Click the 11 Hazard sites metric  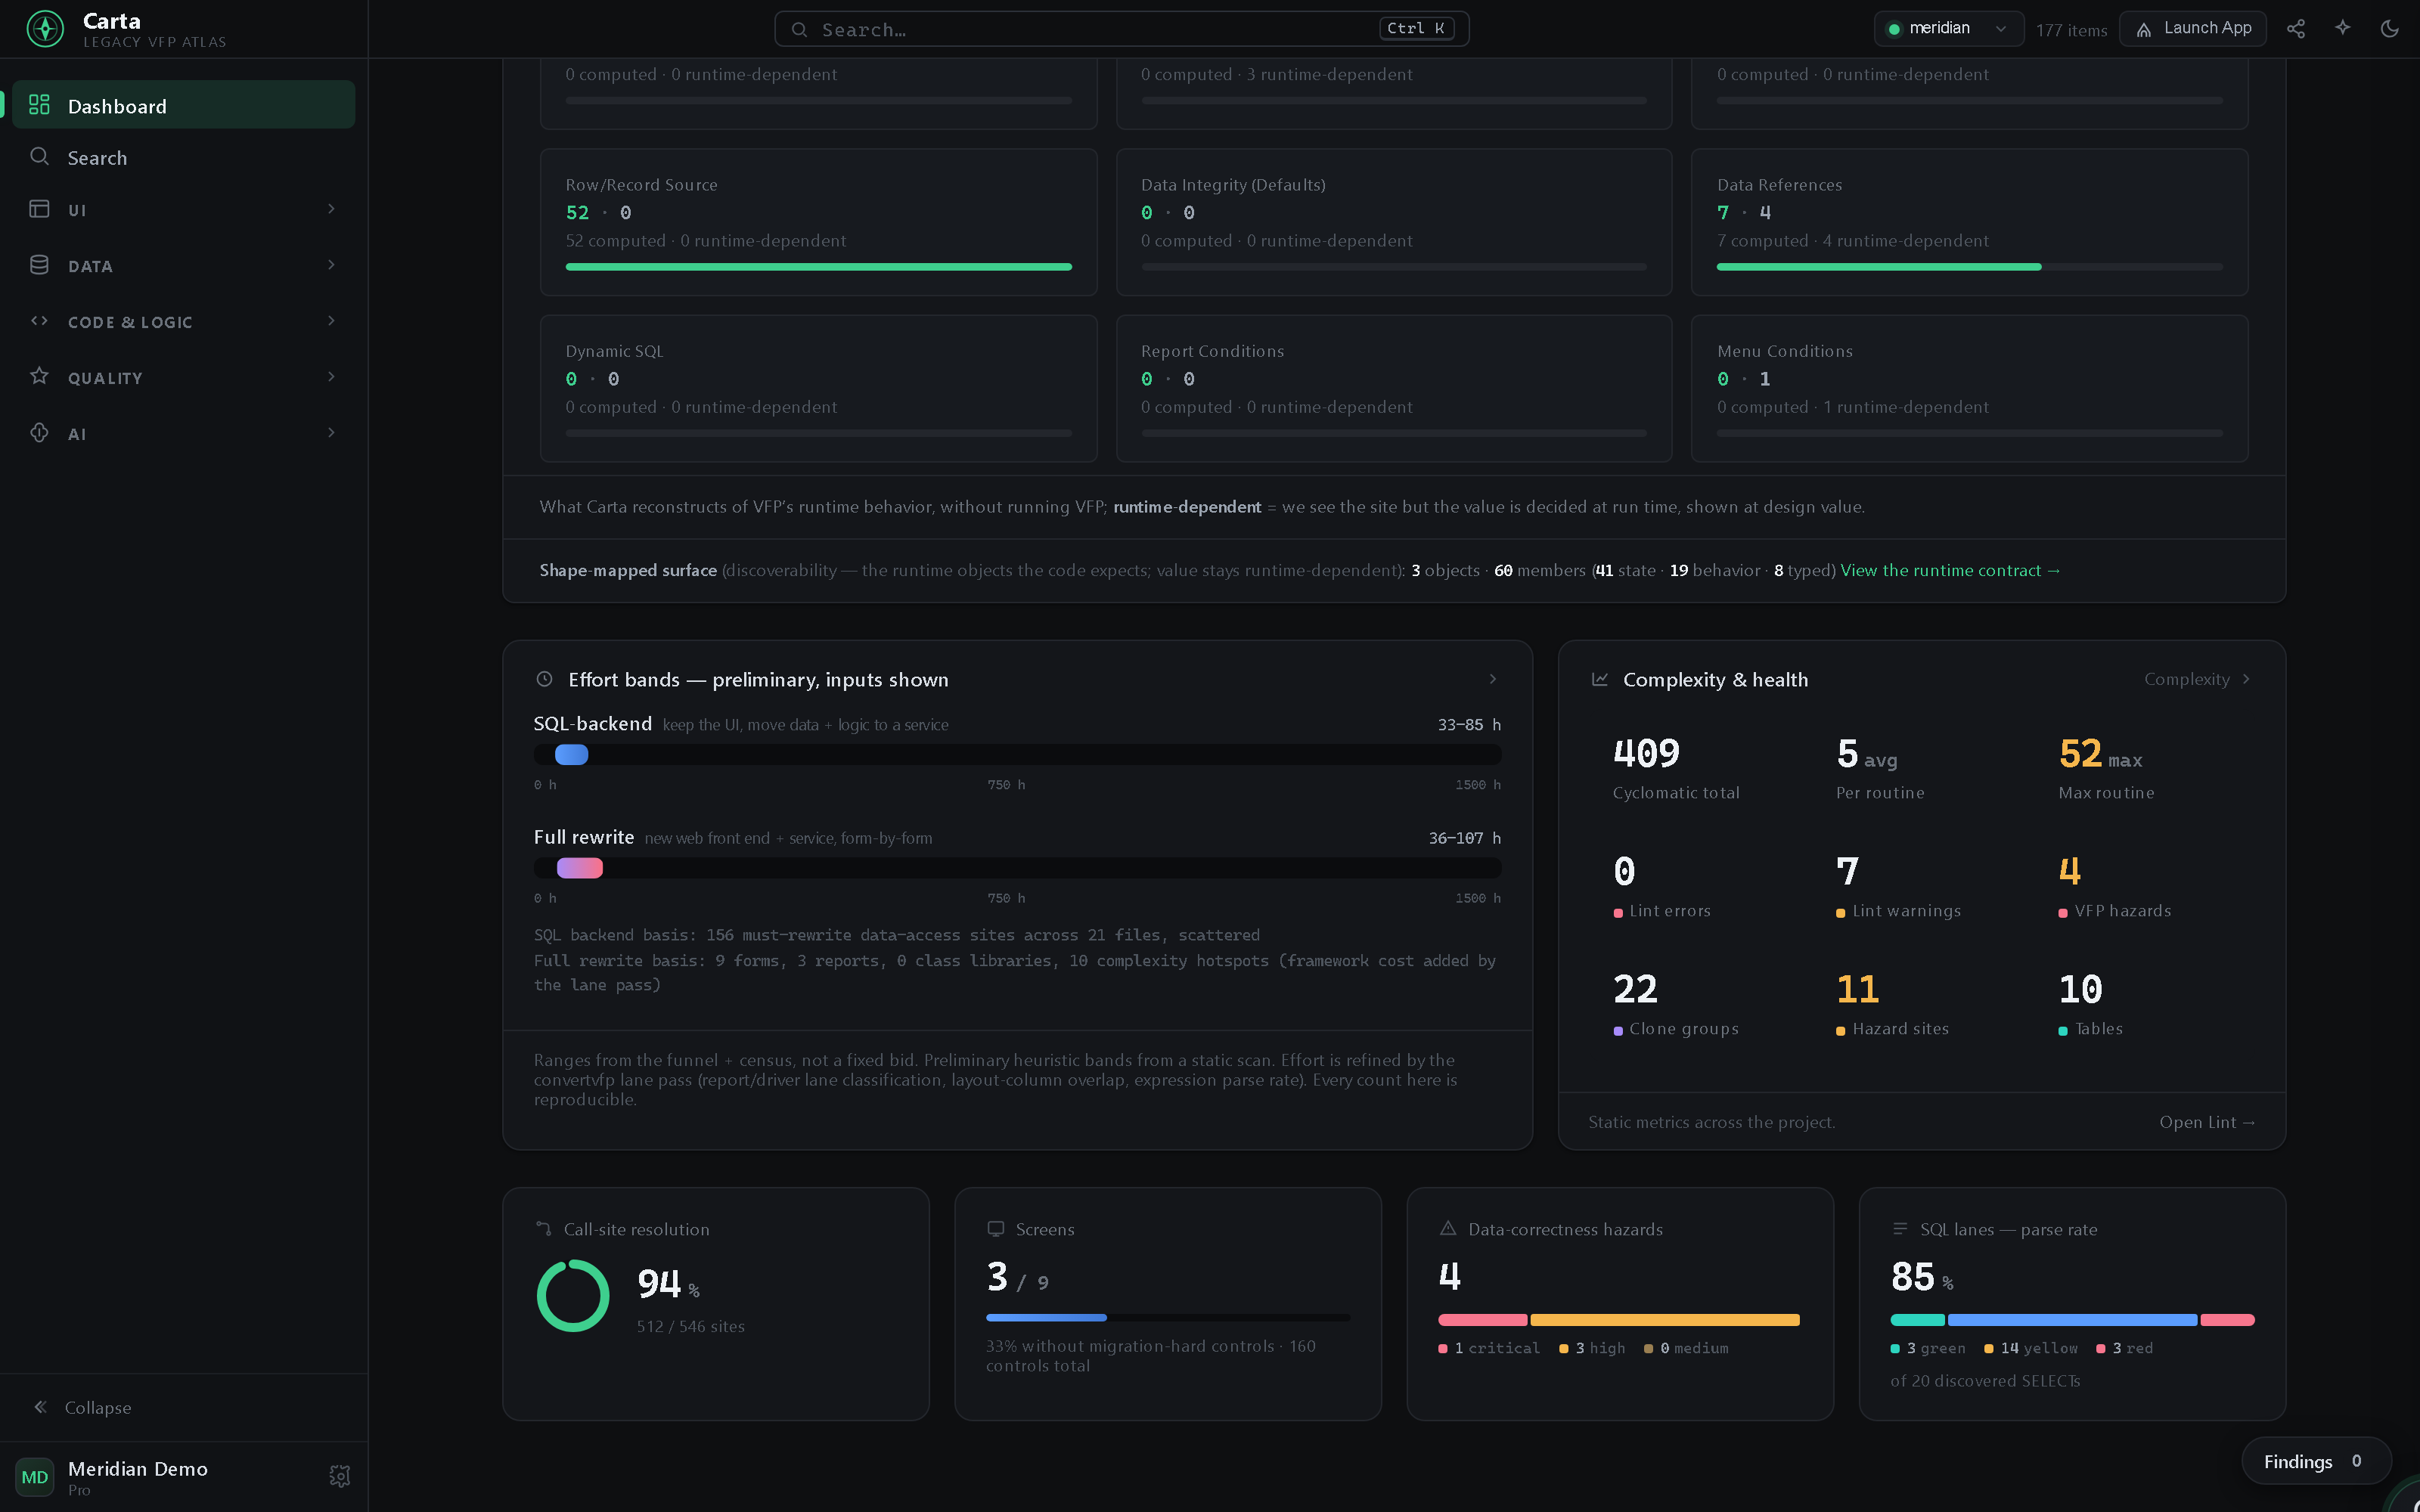(x=1893, y=1005)
